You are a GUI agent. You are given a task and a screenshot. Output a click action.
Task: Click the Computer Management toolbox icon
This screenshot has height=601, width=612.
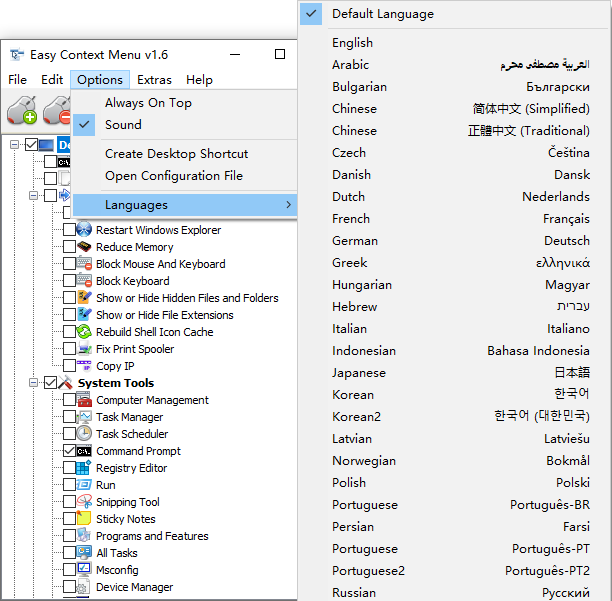pos(84,400)
